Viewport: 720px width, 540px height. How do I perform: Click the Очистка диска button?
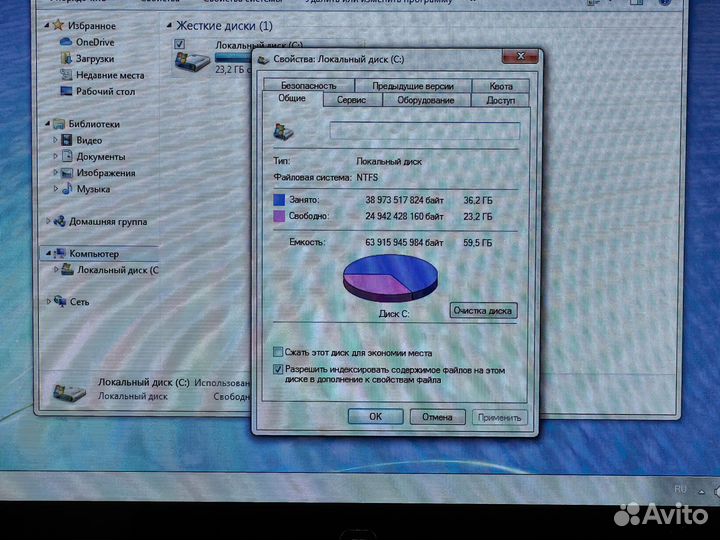click(x=483, y=310)
